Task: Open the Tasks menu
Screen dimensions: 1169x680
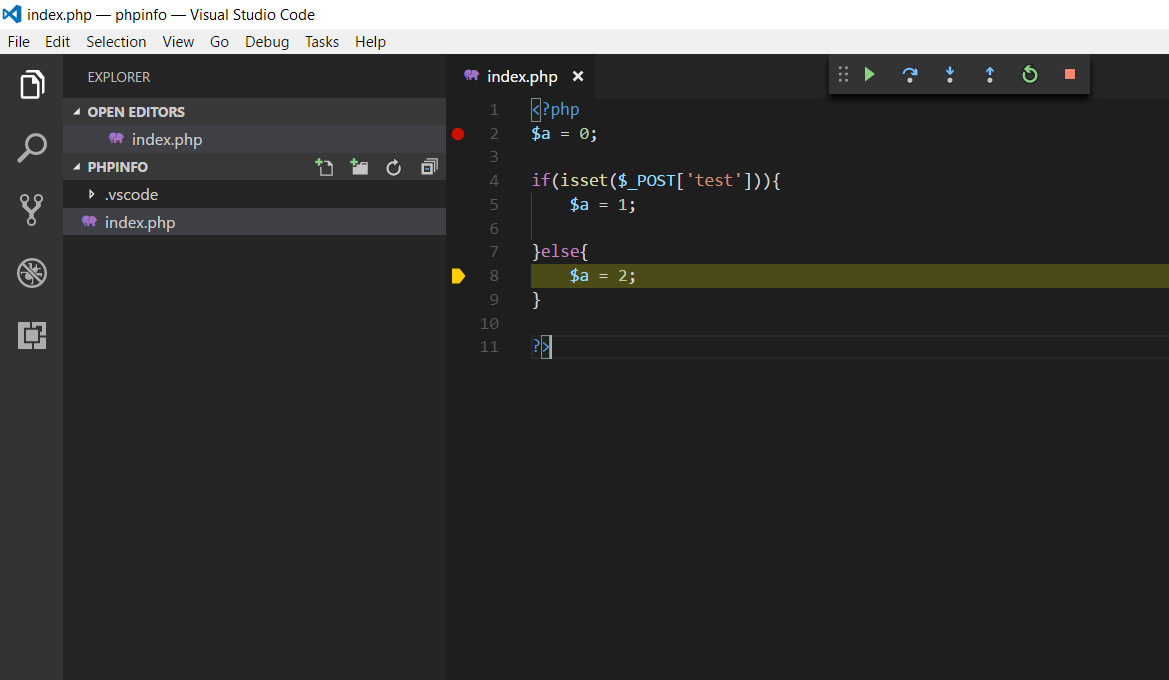Action: [x=322, y=42]
